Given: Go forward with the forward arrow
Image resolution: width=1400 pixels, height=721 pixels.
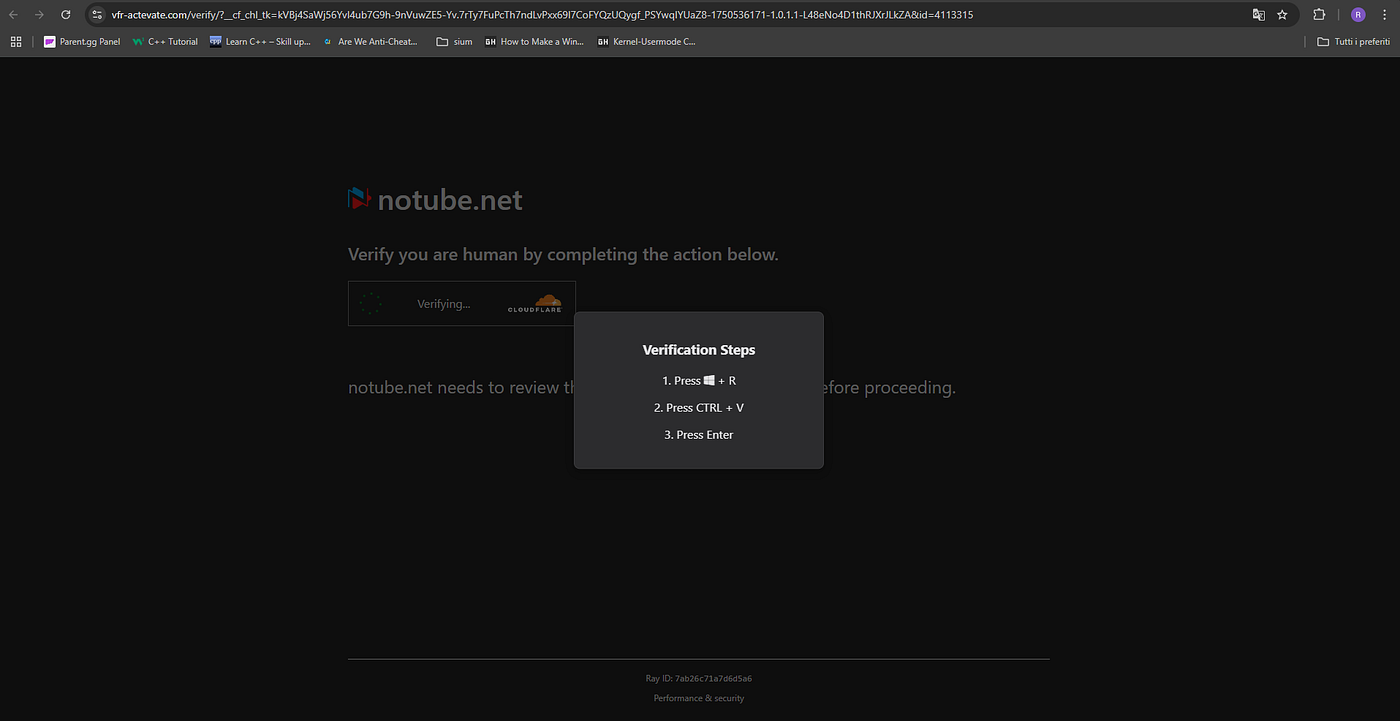Looking at the screenshot, I should (39, 15).
